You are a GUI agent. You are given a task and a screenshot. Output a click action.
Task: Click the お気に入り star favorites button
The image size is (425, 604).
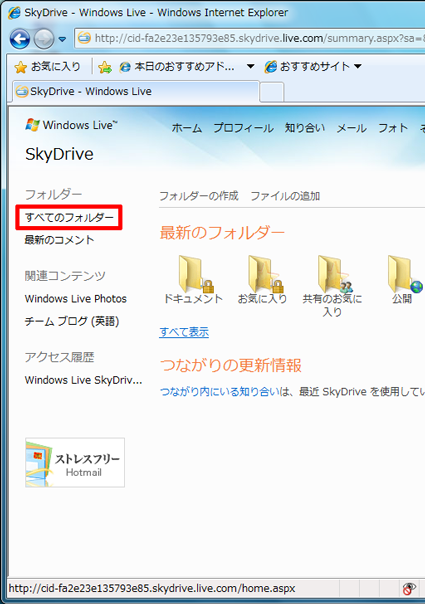[x=47, y=67]
